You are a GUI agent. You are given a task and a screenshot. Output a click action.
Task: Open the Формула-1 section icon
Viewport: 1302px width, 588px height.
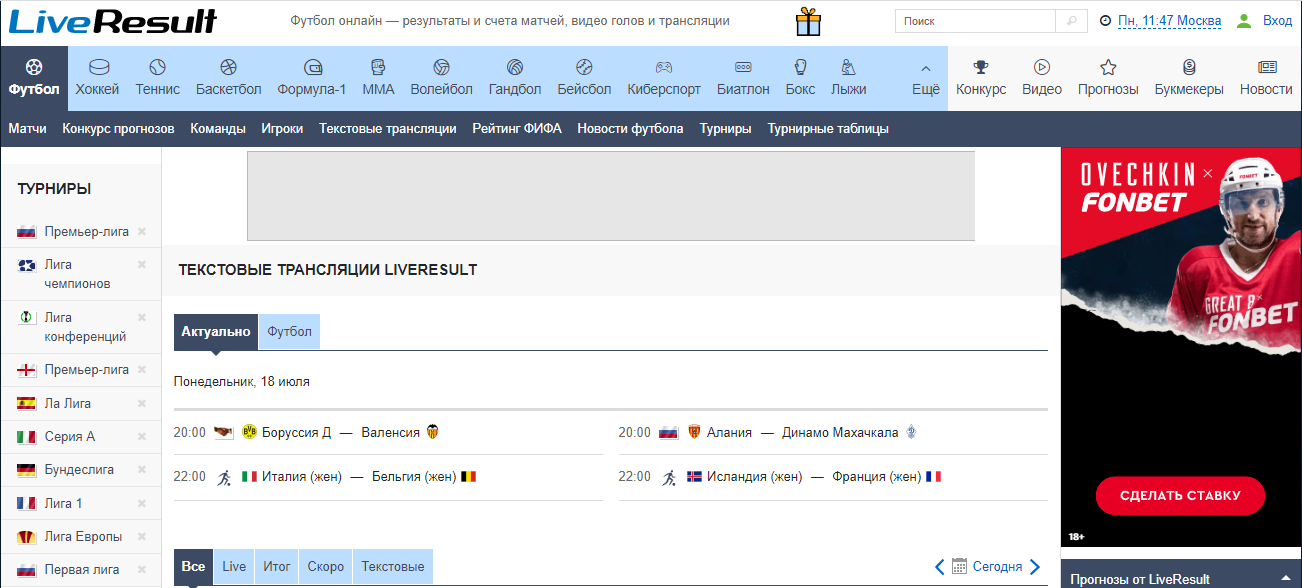pos(312,67)
